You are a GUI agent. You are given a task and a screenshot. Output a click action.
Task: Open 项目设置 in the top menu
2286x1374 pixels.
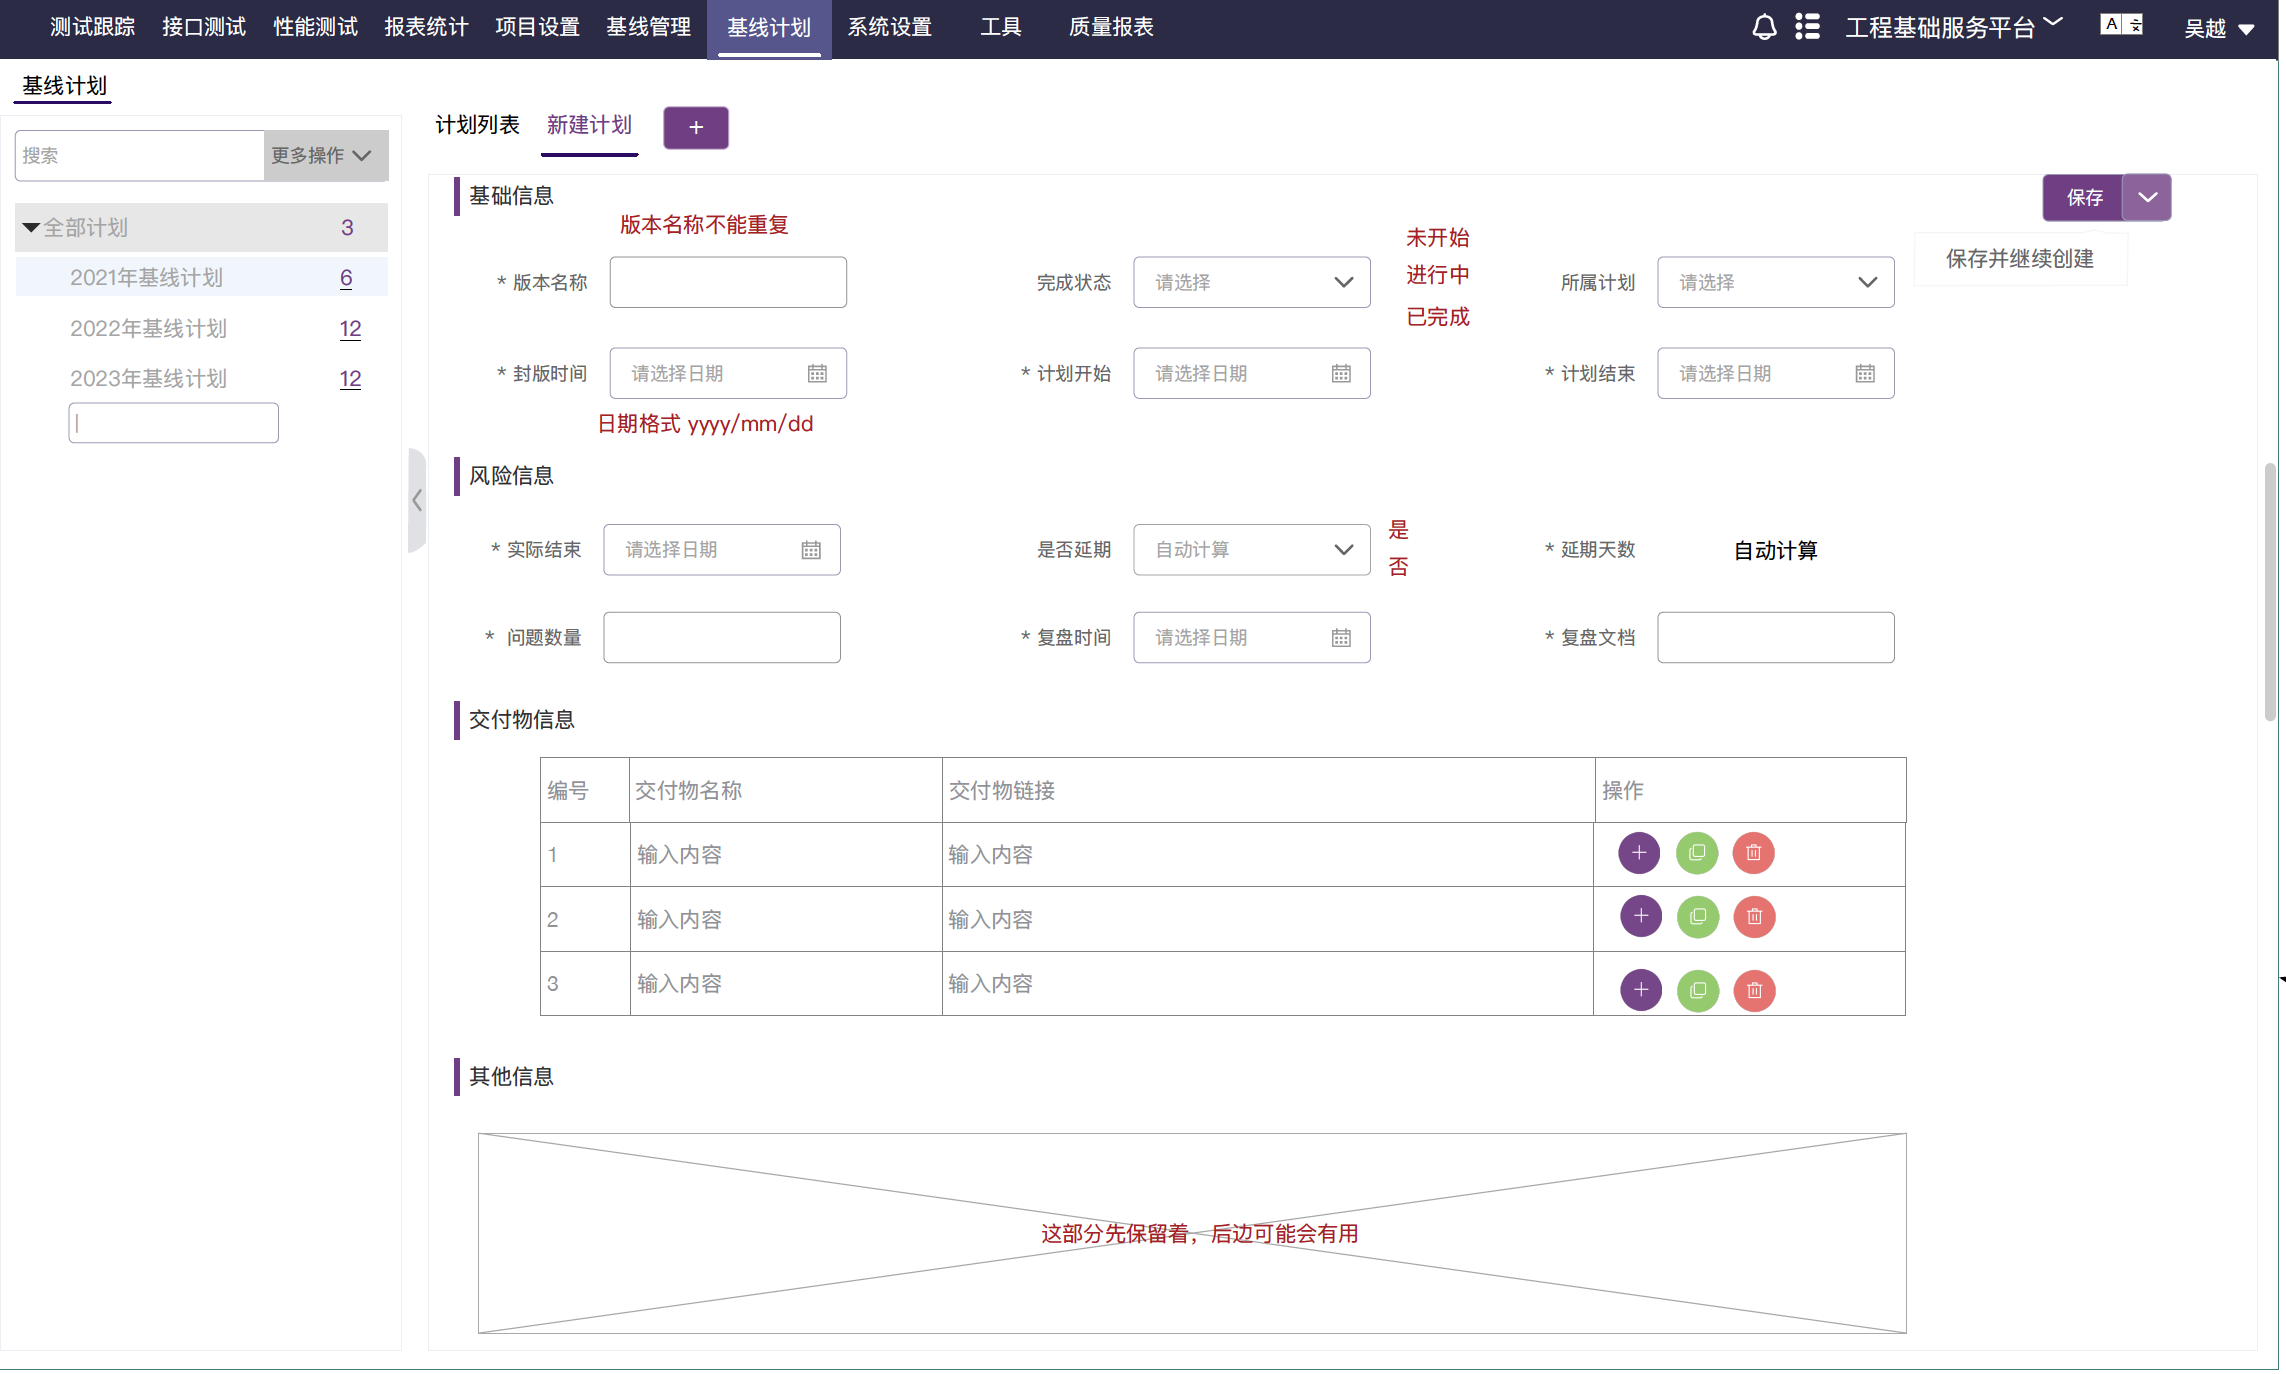coord(537,27)
